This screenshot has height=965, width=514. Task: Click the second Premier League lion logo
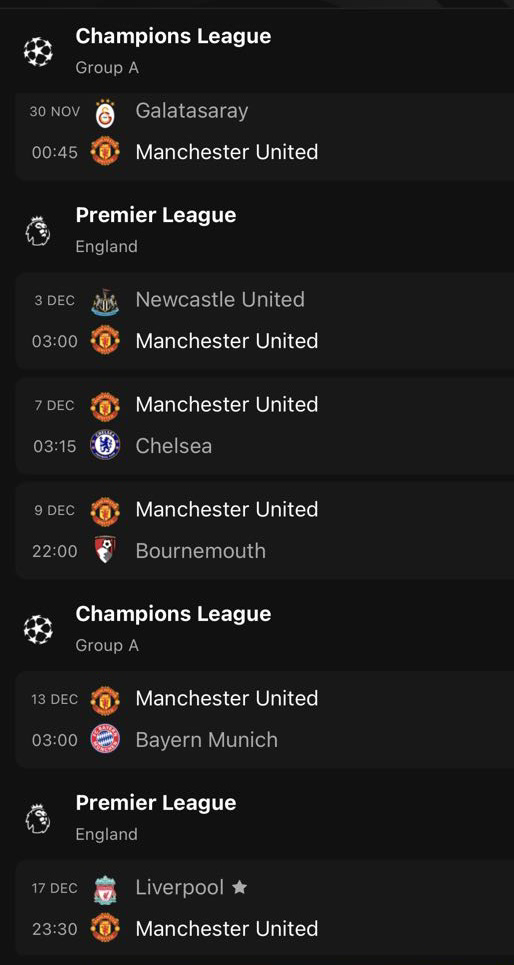point(38,819)
